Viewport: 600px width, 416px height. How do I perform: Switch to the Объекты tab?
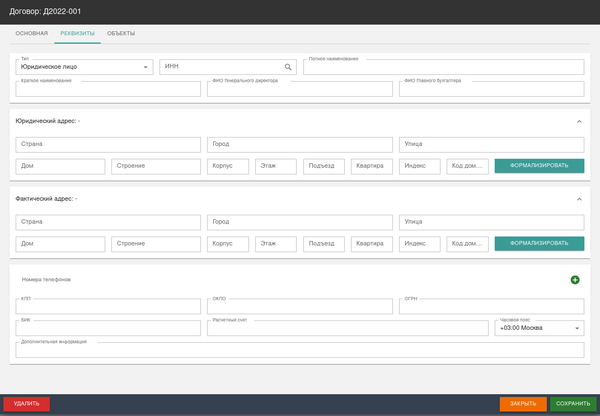pyautogui.click(x=121, y=34)
